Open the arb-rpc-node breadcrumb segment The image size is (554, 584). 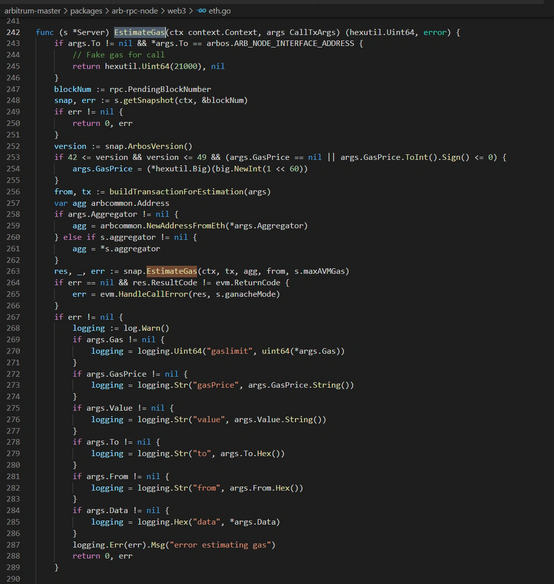pyautogui.click(x=135, y=11)
